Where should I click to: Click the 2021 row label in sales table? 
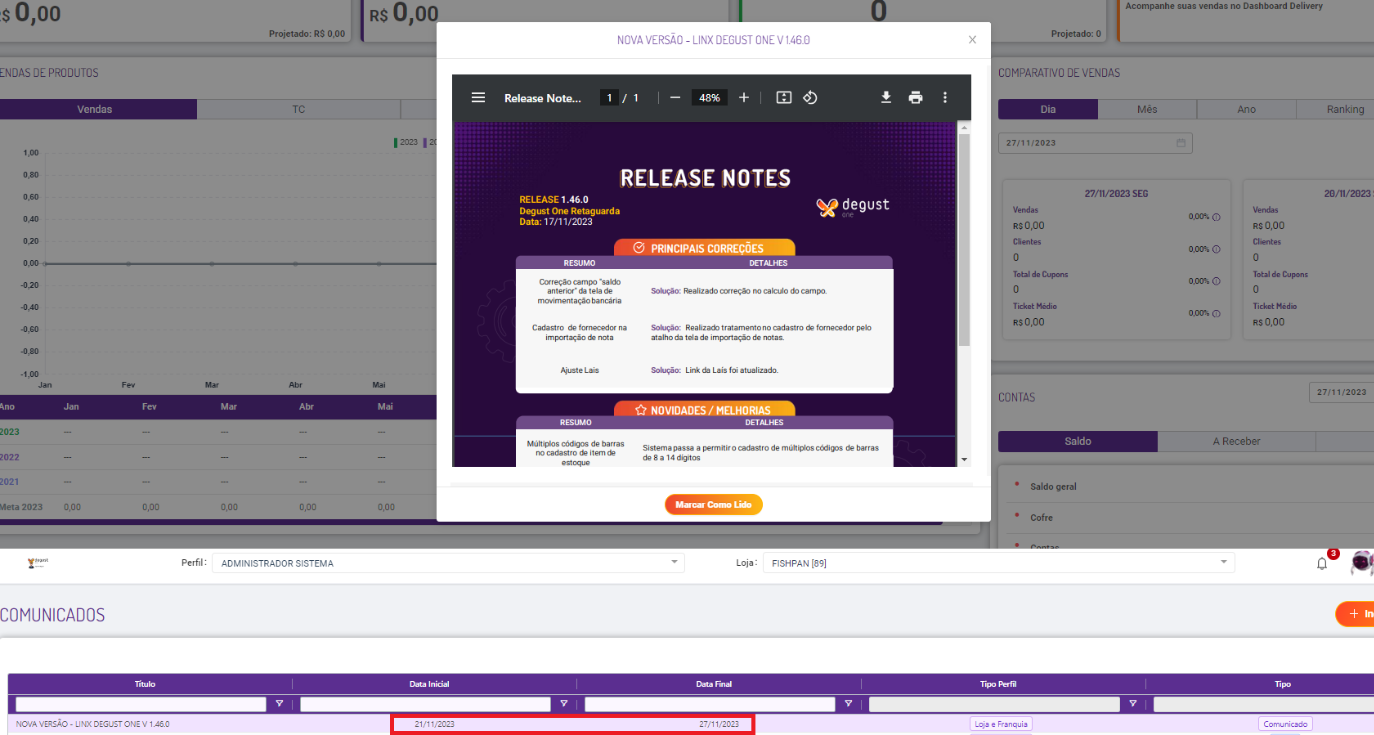pyautogui.click(x=9, y=482)
